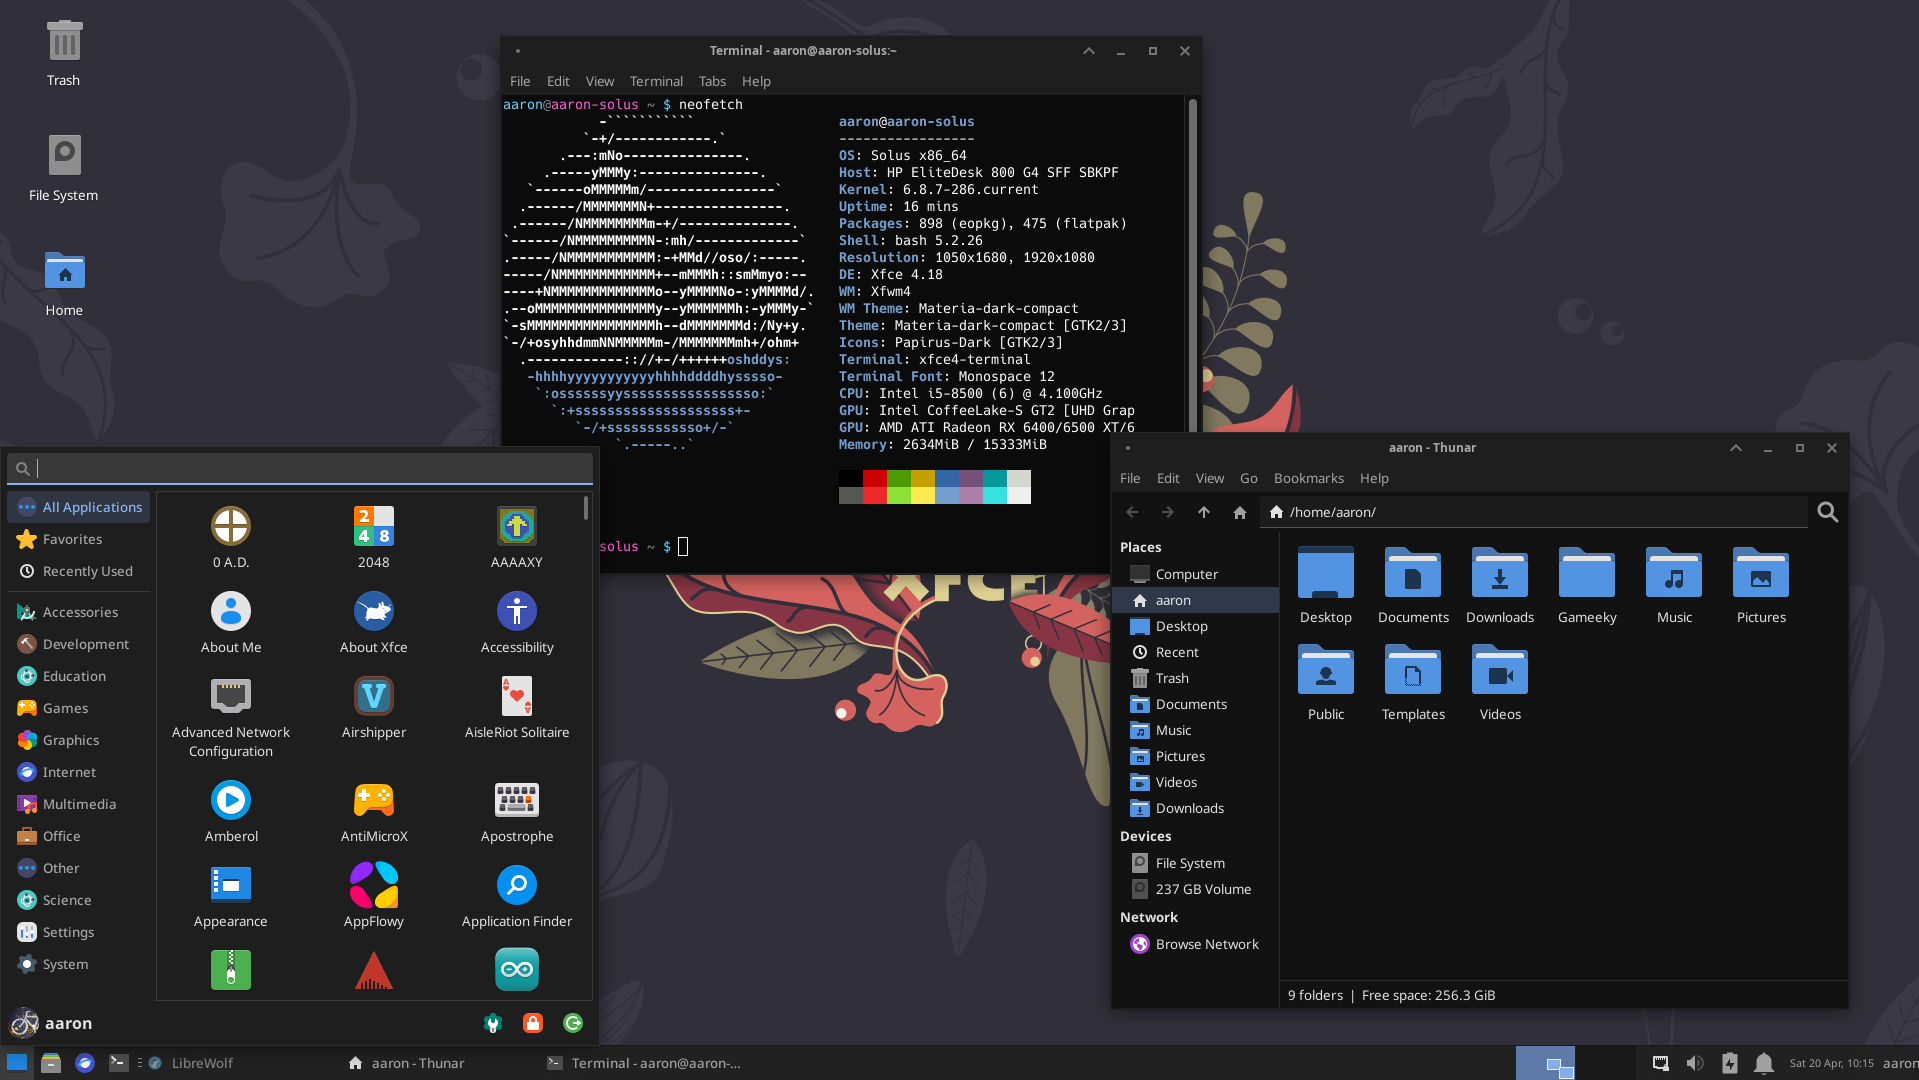The image size is (1919, 1080).
Task: Select File System under Thunar Devices
Action: [1195, 863]
